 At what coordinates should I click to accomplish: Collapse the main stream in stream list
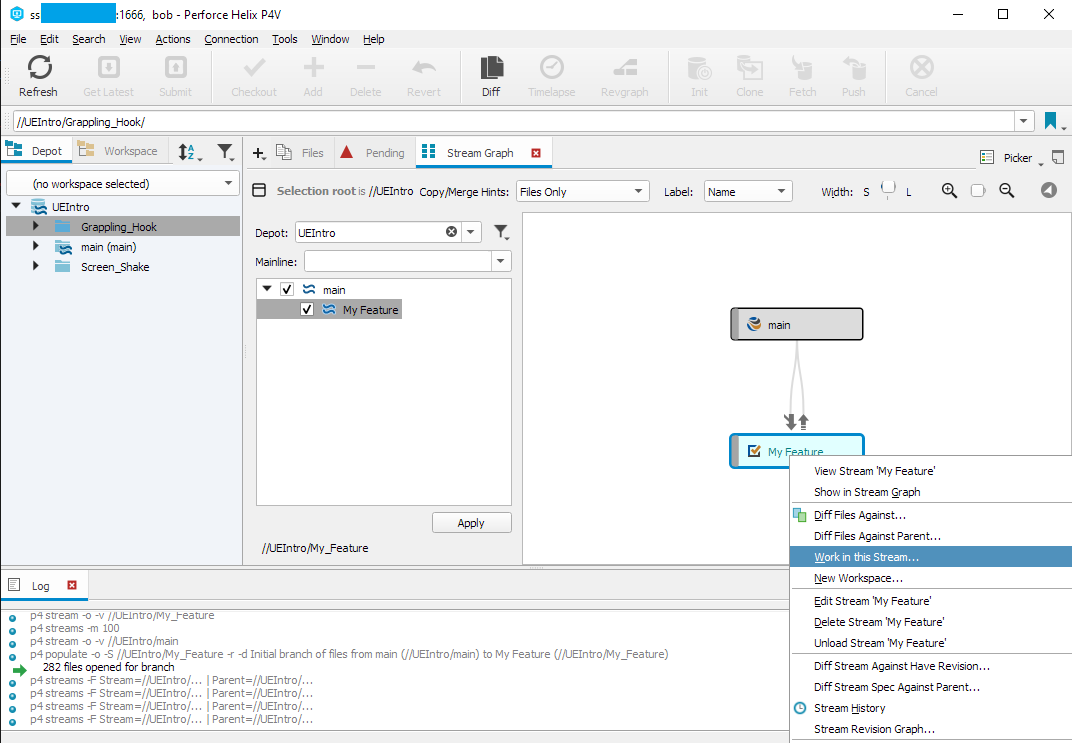point(267,289)
